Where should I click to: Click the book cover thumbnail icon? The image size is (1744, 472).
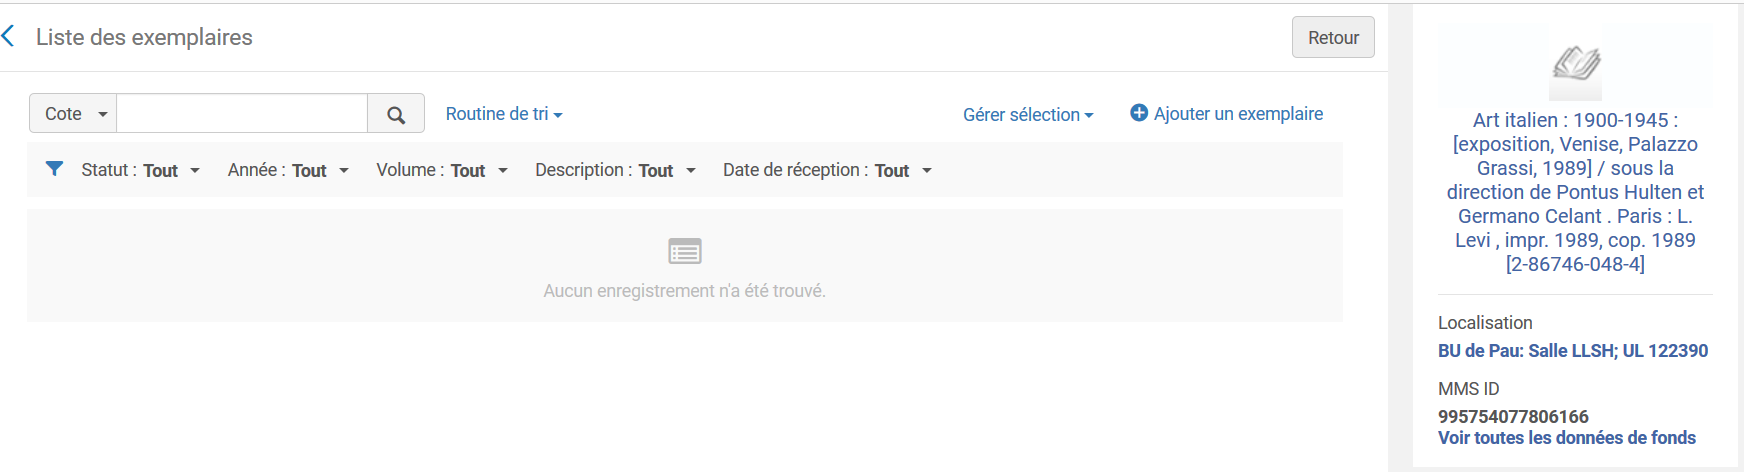[x=1575, y=65]
